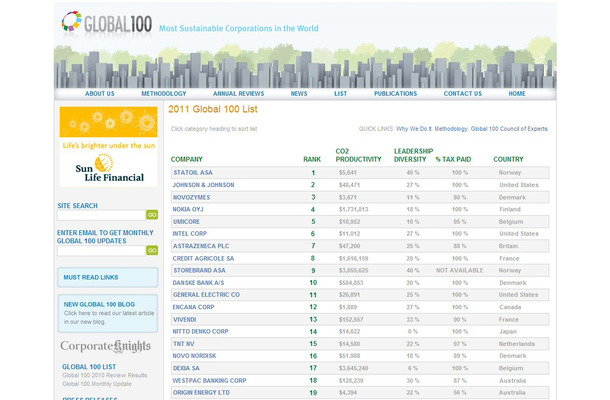The width and height of the screenshot is (610, 400).
Task: Open the Methodology menu item
Action: click(164, 94)
